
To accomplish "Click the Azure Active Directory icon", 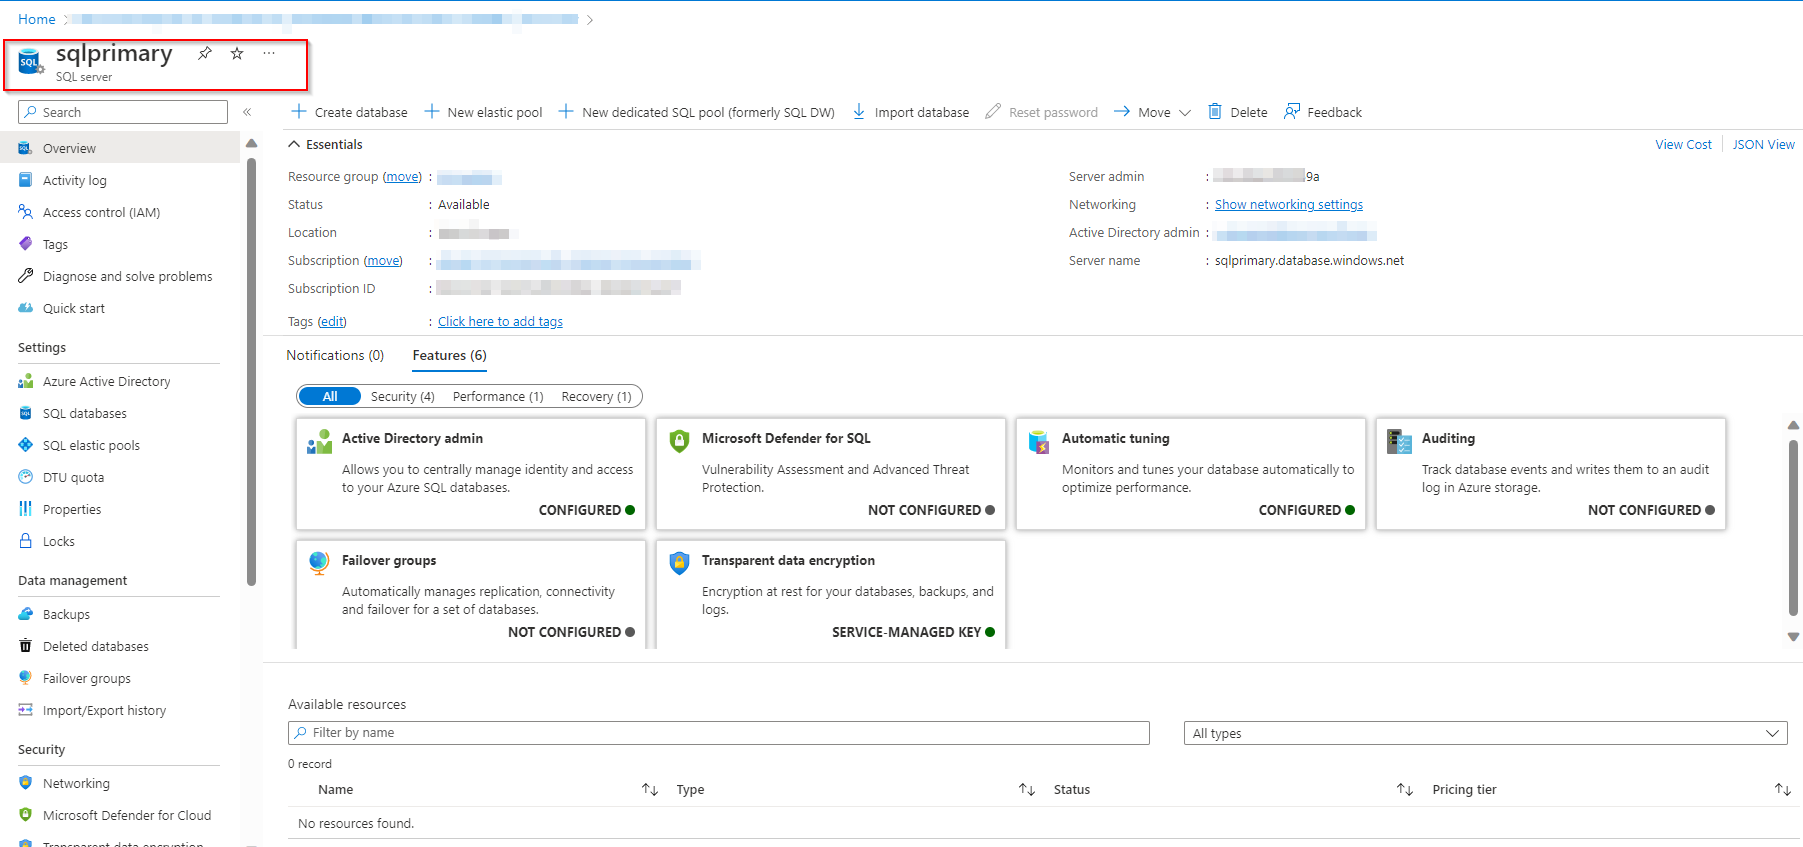I will pyautogui.click(x=26, y=381).
